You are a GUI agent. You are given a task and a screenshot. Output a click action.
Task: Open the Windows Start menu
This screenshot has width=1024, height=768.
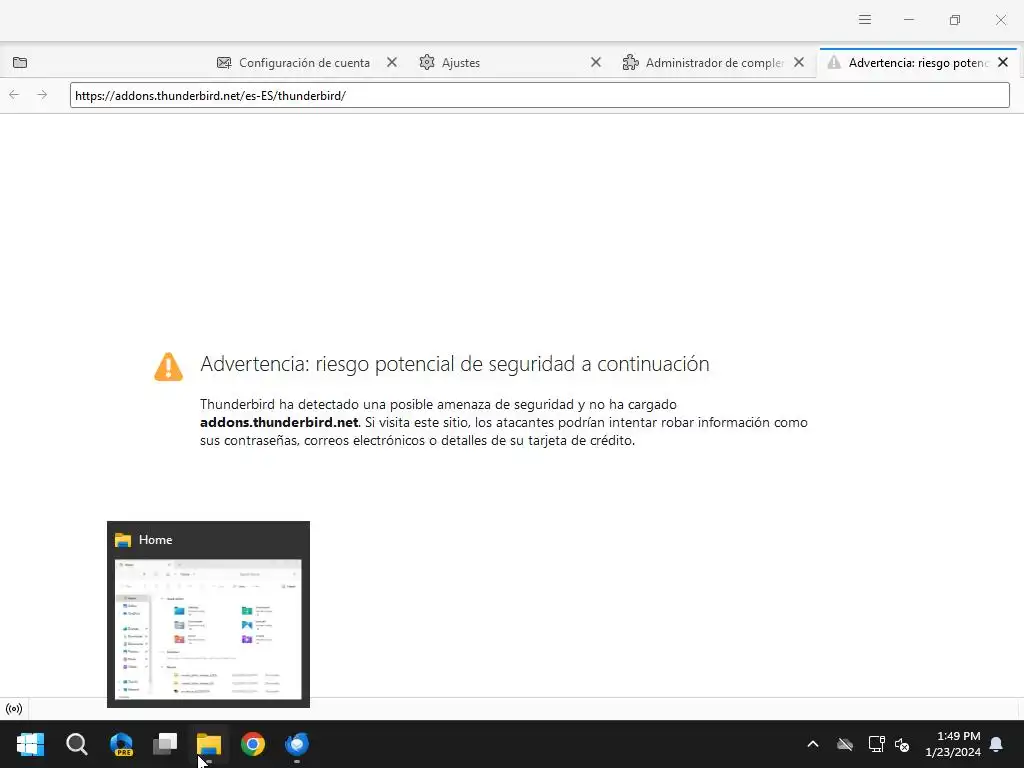[31, 744]
